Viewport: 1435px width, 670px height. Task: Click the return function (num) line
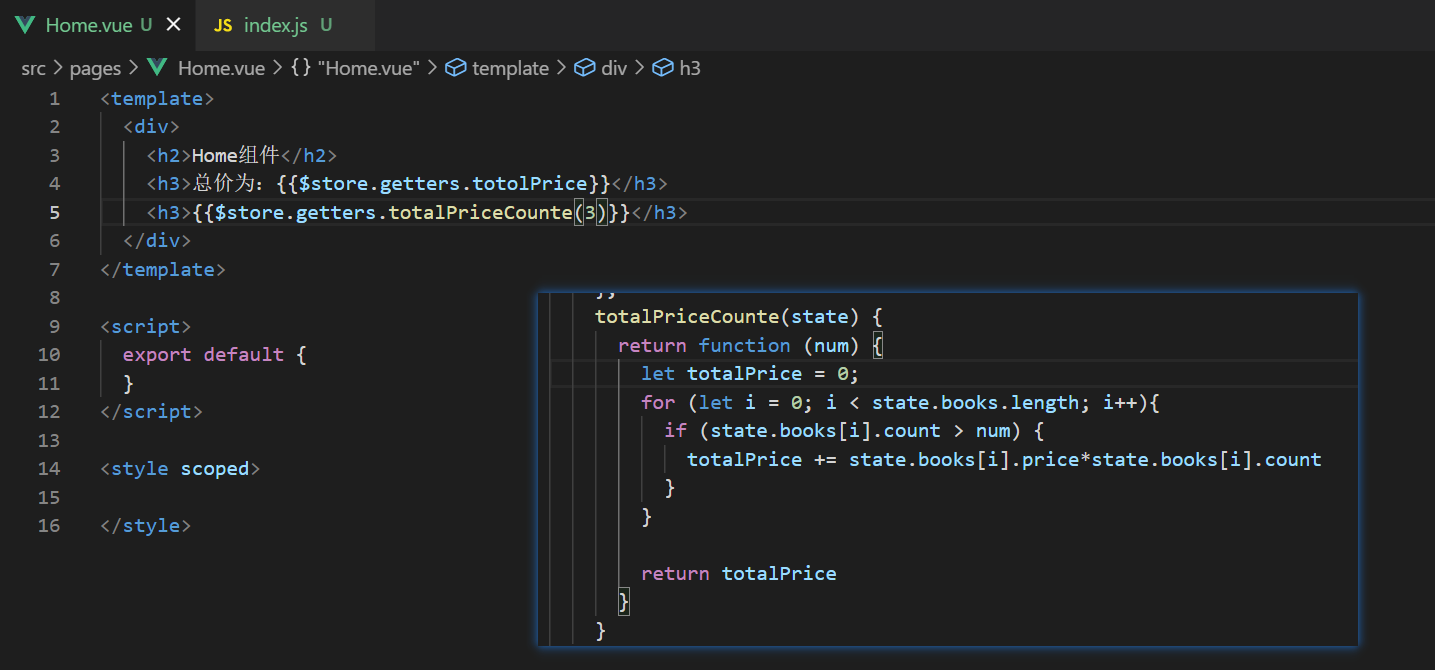tap(751, 345)
